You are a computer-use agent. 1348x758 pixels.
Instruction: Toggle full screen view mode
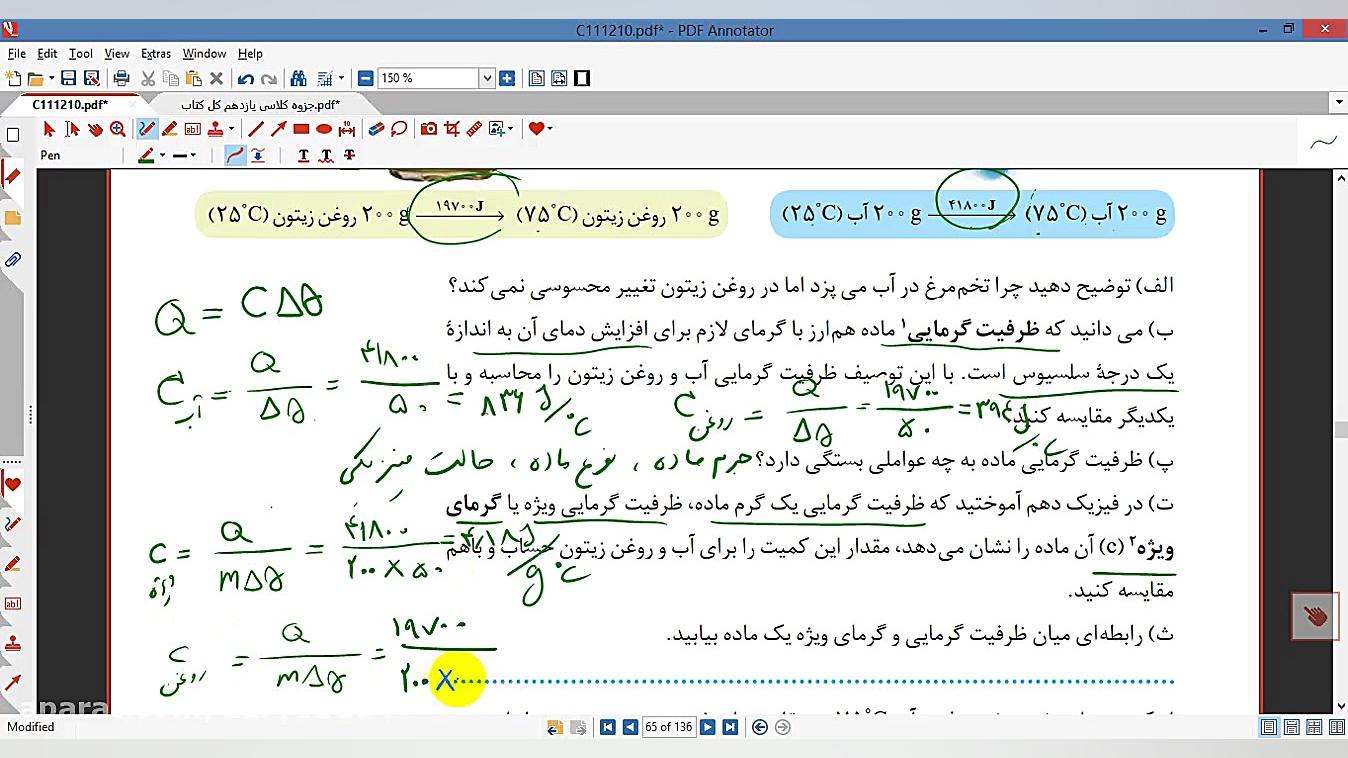point(582,78)
